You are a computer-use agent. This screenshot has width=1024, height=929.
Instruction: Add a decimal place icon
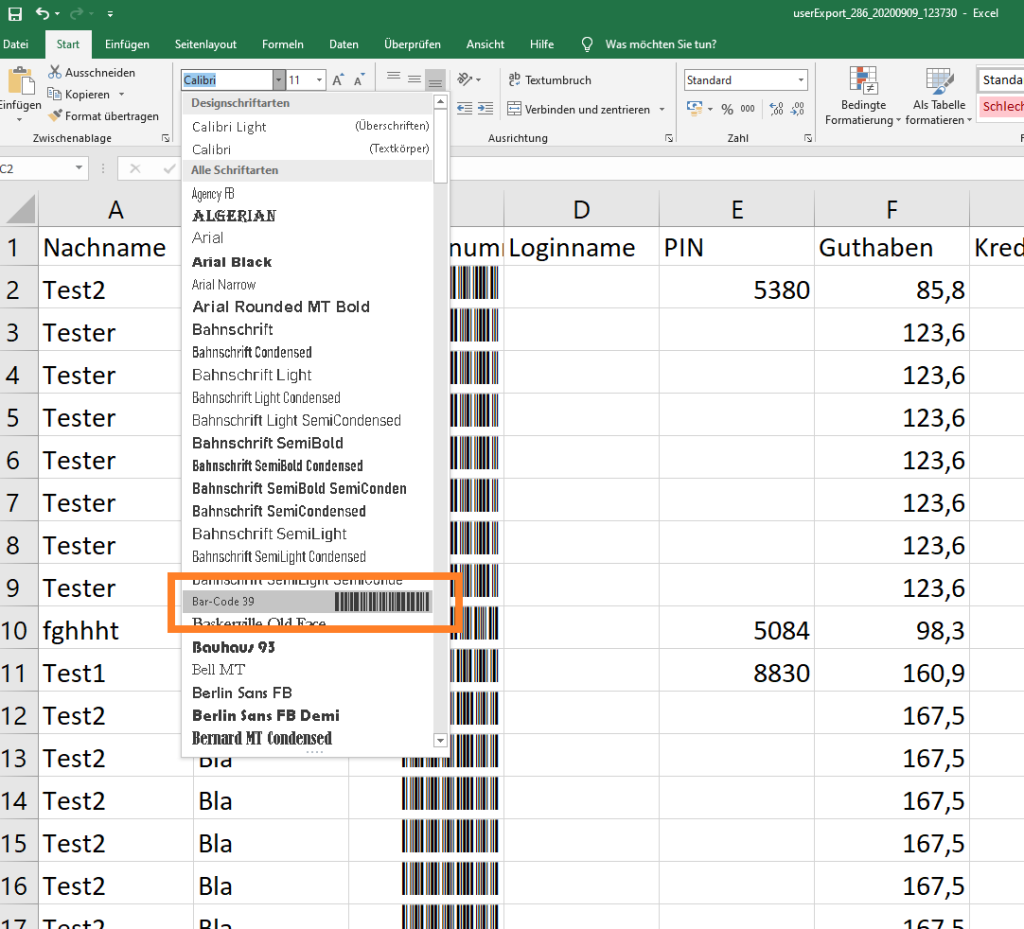tap(776, 109)
